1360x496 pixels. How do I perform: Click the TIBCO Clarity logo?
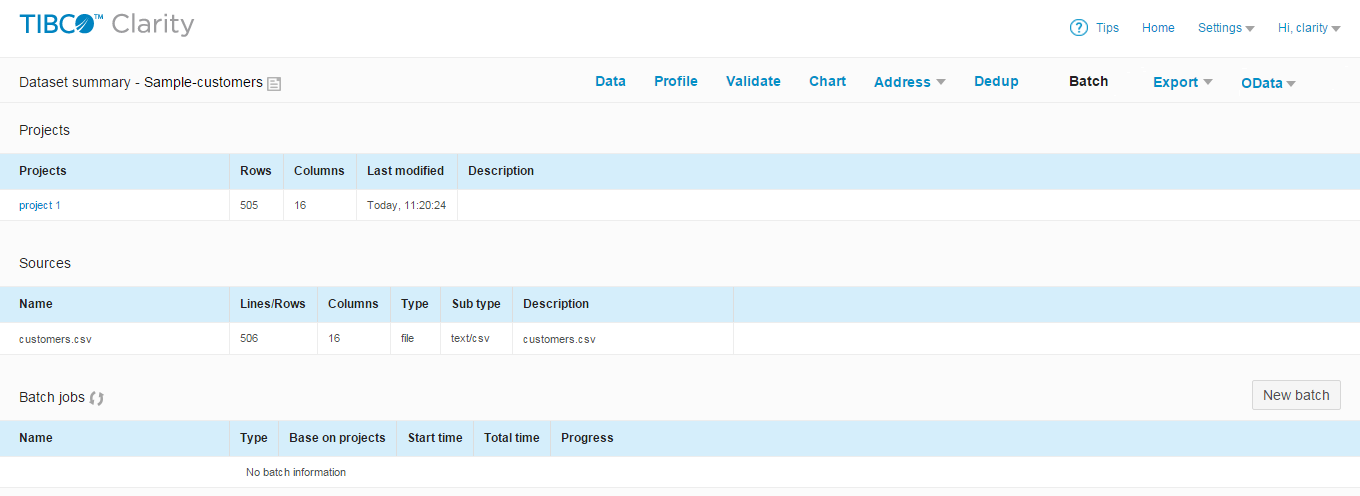107,26
